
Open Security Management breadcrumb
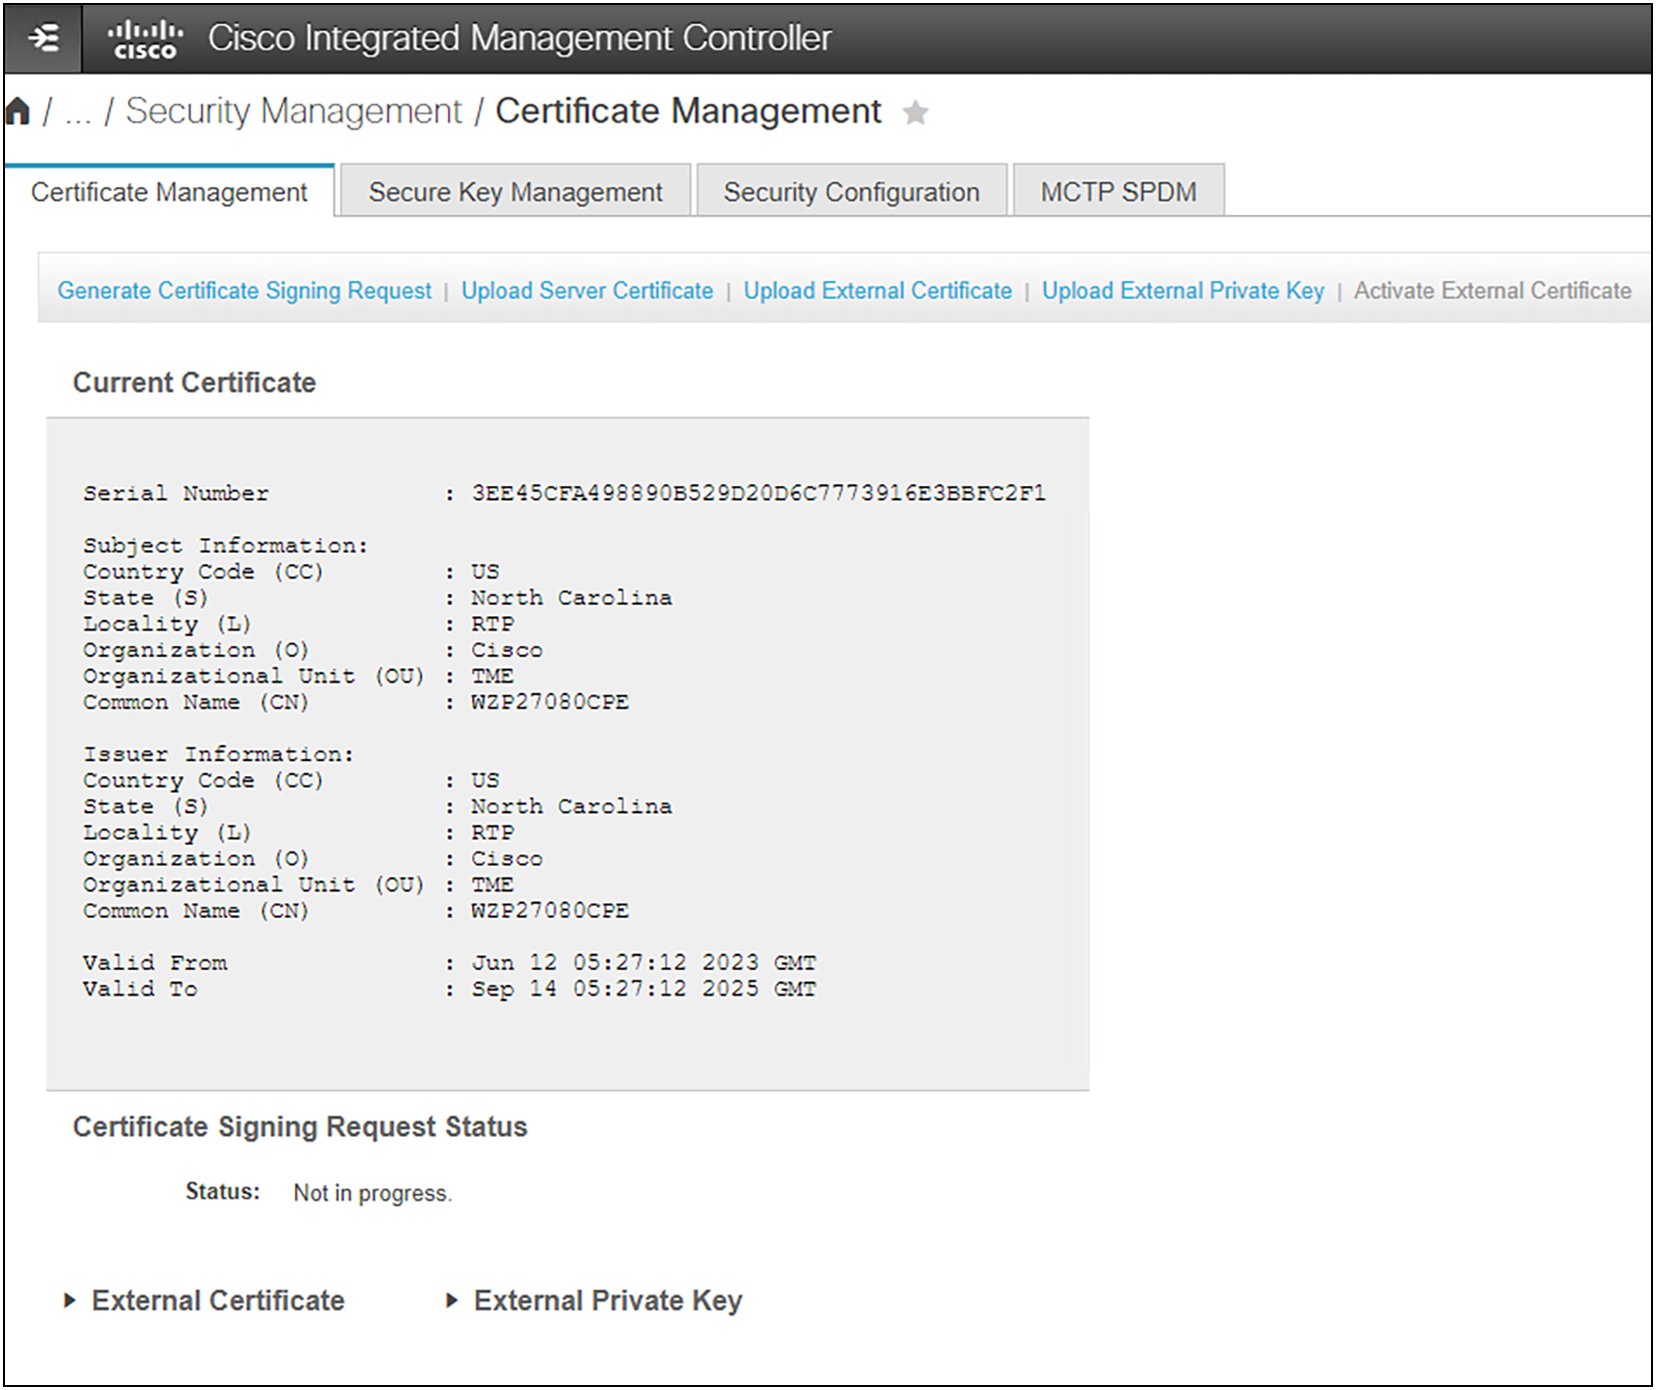293,111
